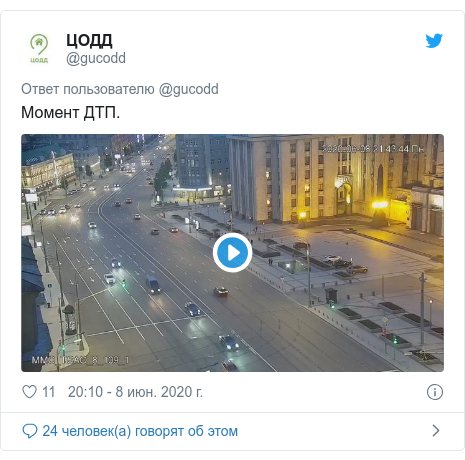Click the illuminated building in video thumbnail
The image size is (465, 460).
[x=335, y=180]
